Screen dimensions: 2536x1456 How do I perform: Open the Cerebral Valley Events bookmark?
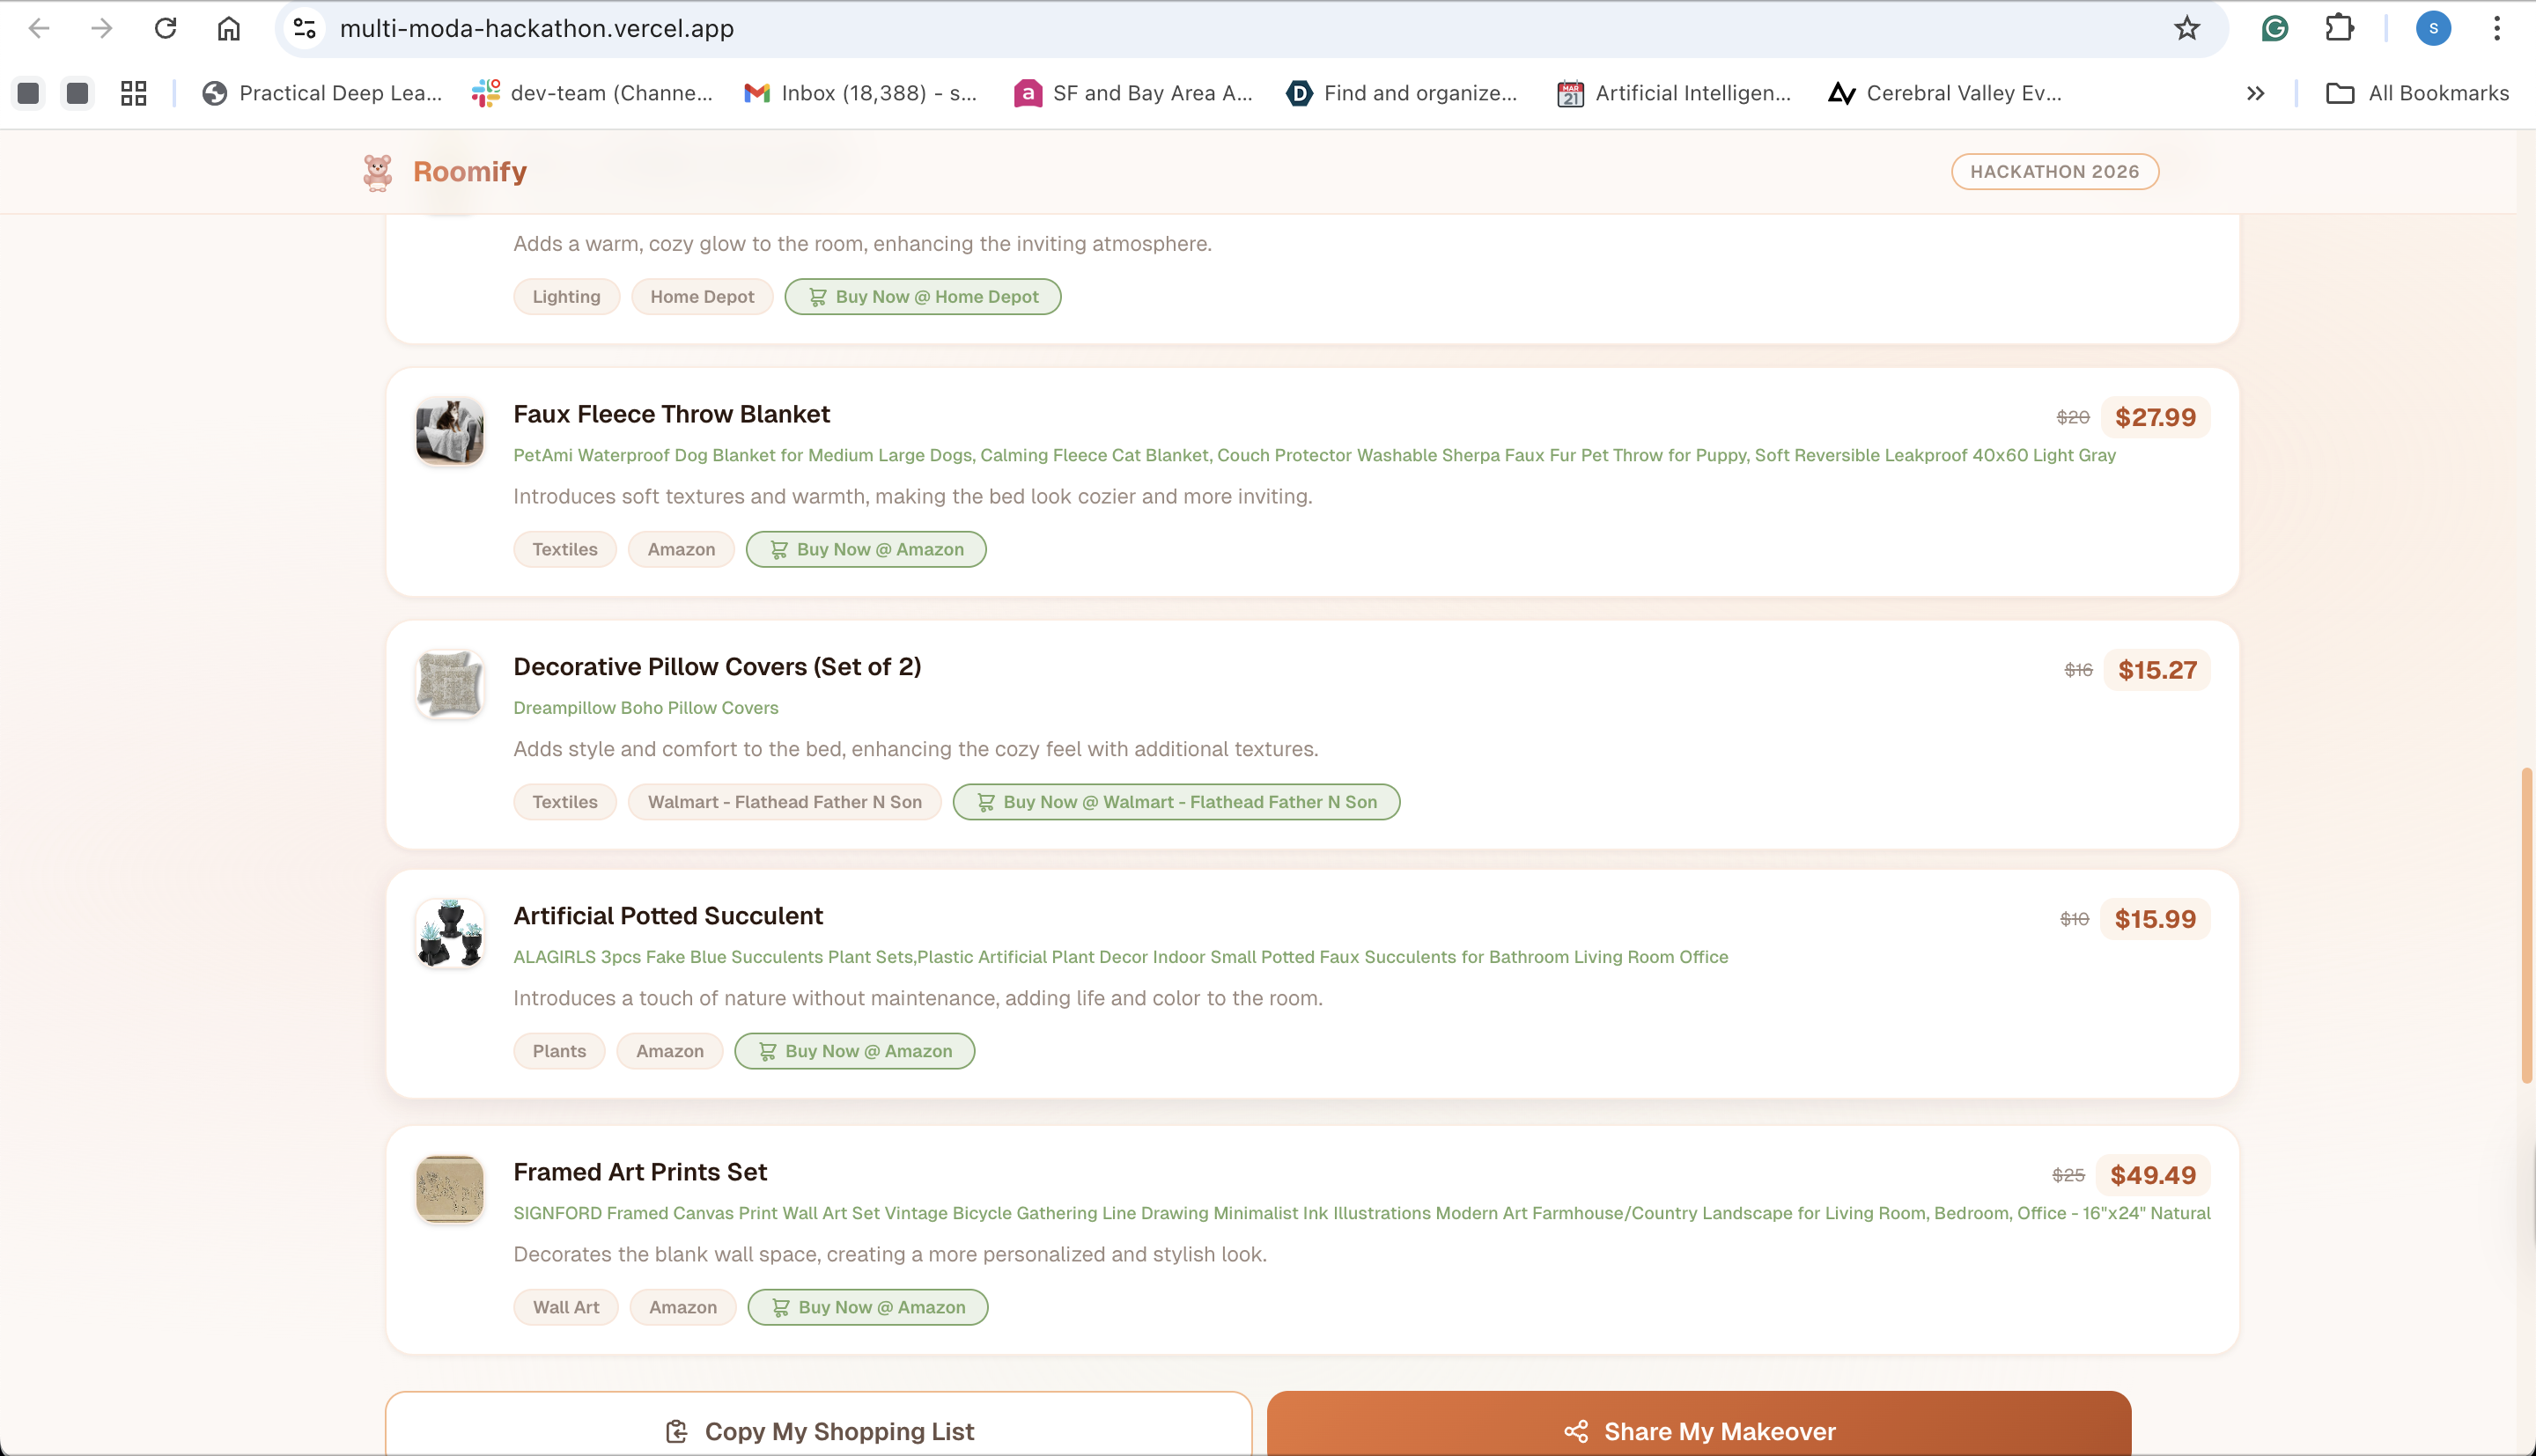[x=1945, y=93]
